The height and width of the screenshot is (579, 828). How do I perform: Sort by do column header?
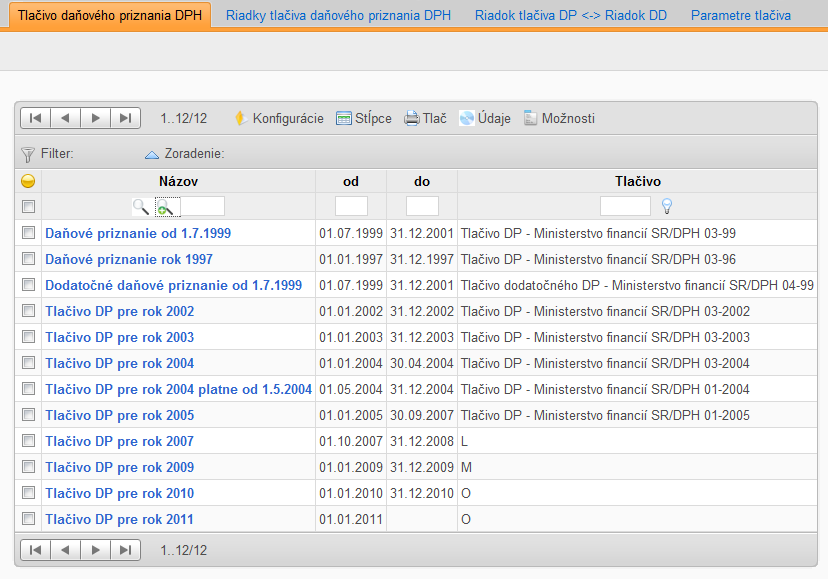(x=422, y=181)
